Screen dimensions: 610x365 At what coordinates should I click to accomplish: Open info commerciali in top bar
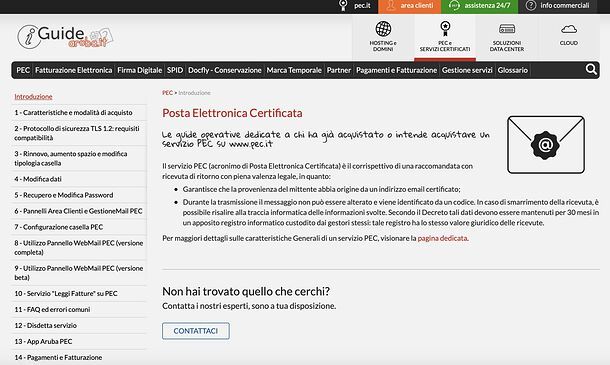(x=558, y=6)
